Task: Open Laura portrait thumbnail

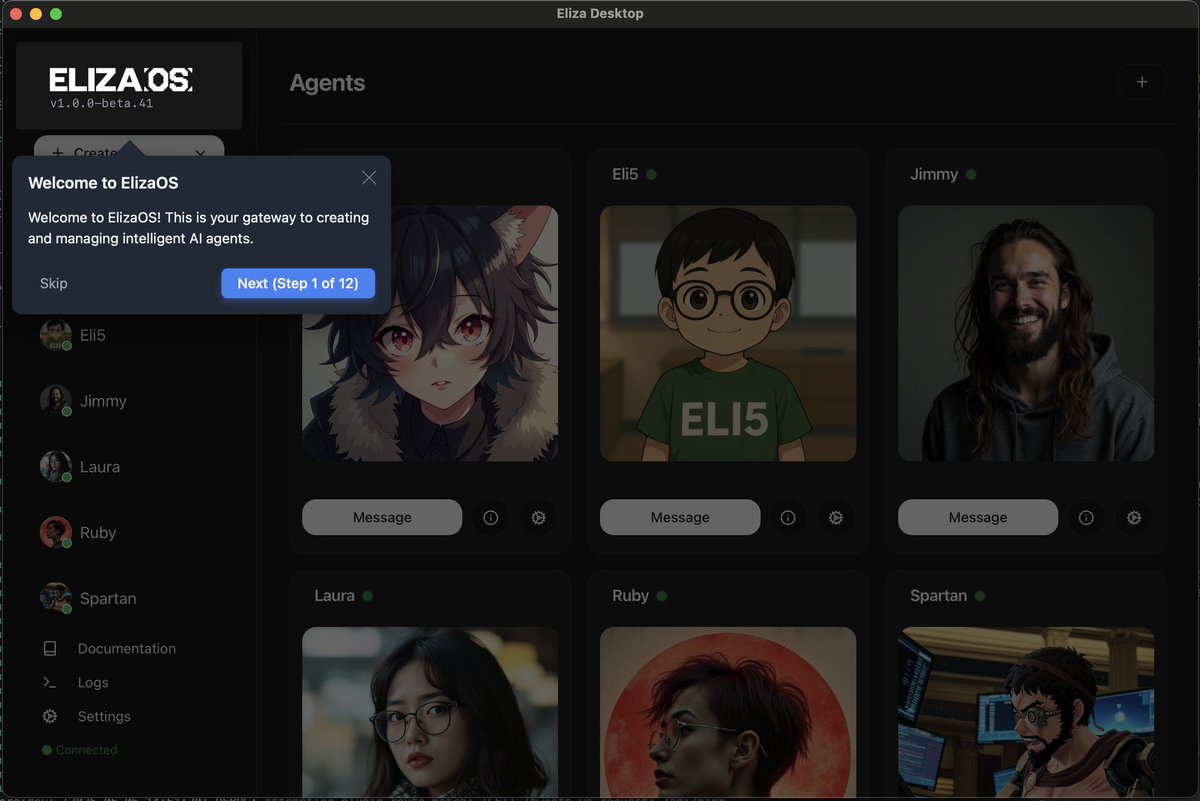Action: [x=430, y=712]
